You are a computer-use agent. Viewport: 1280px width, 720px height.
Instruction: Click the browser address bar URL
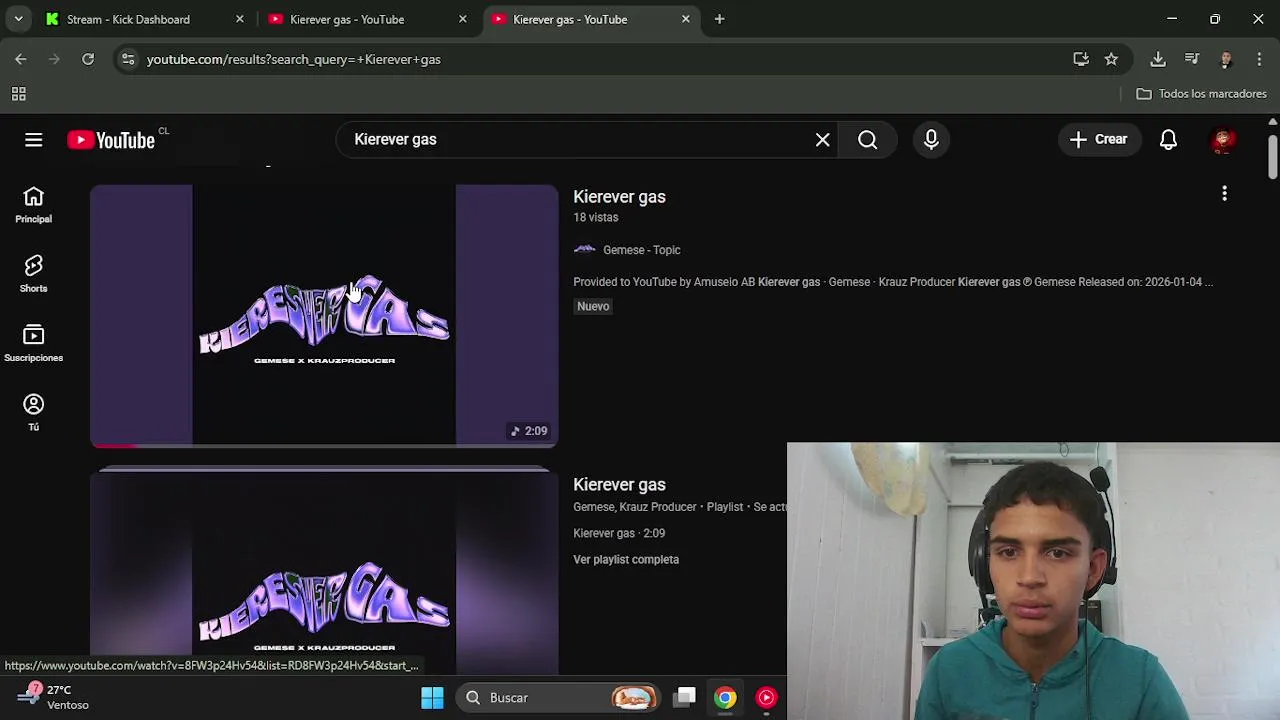(294, 59)
